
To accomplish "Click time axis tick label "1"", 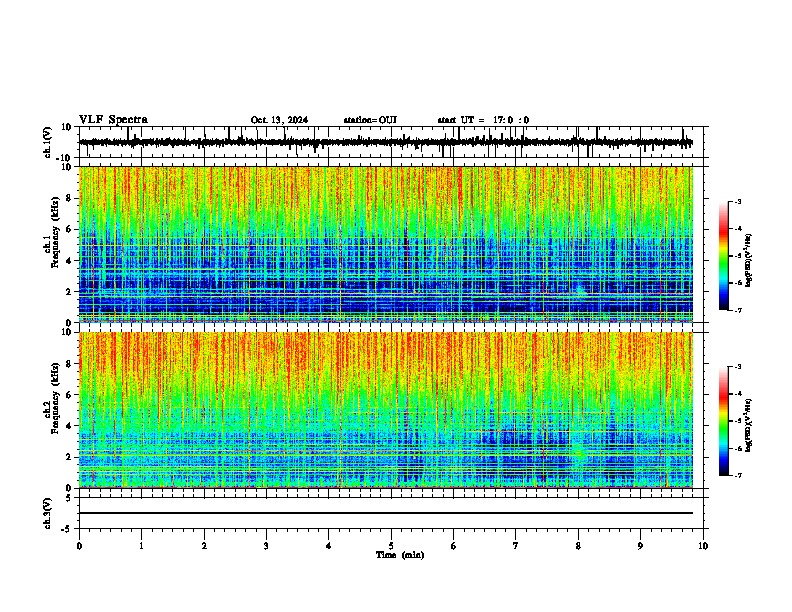I will (x=141, y=546).
